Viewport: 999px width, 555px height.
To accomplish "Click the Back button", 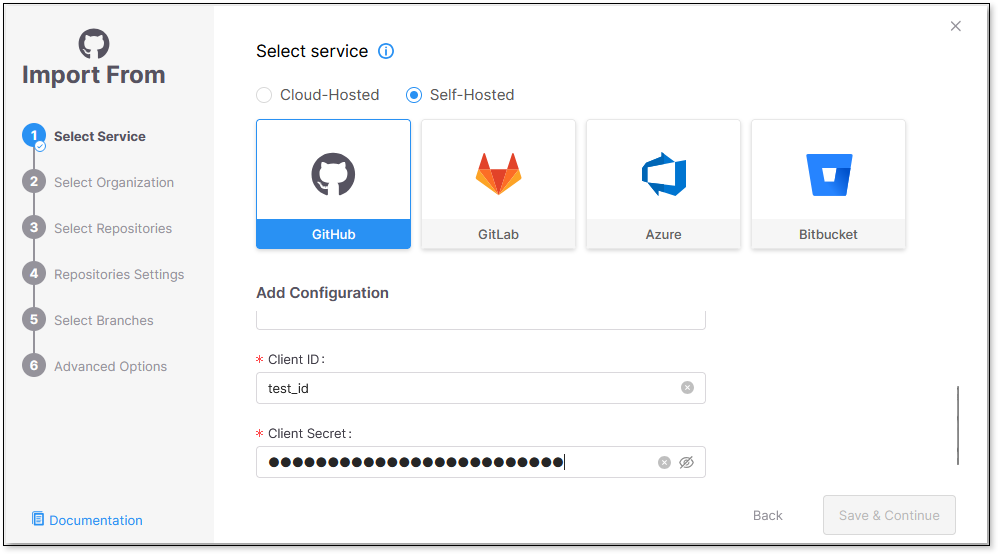I will tap(768, 515).
